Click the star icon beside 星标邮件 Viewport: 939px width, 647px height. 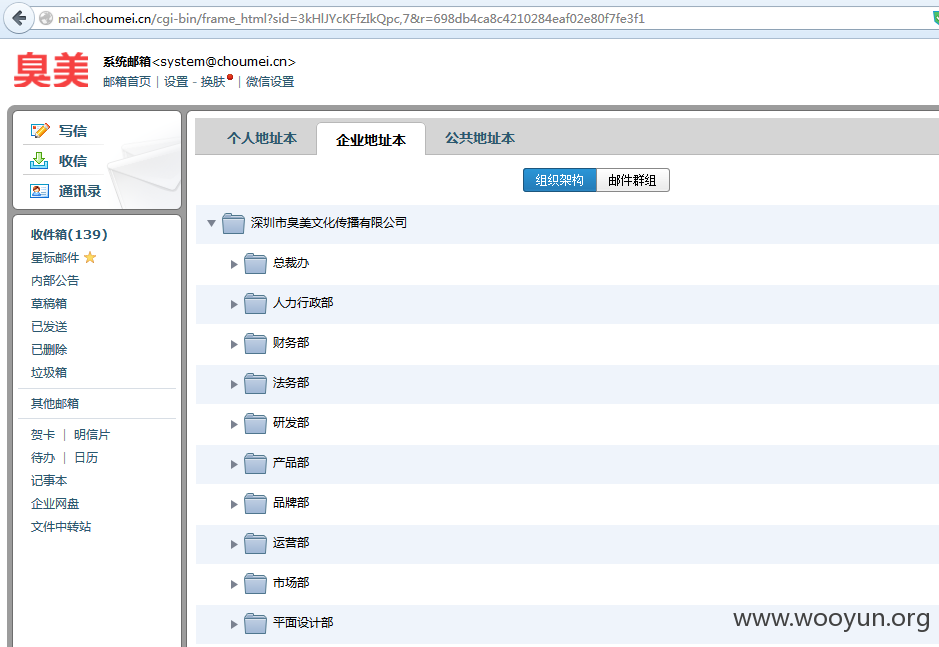click(90, 258)
